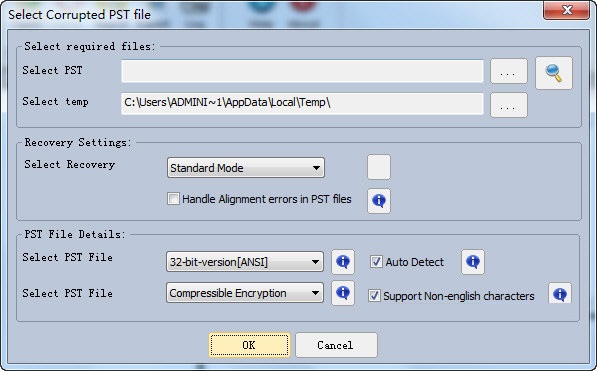Expand the 32-bit-version[ANSI] dropdown

pyautogui.click(x=245, y=262)
